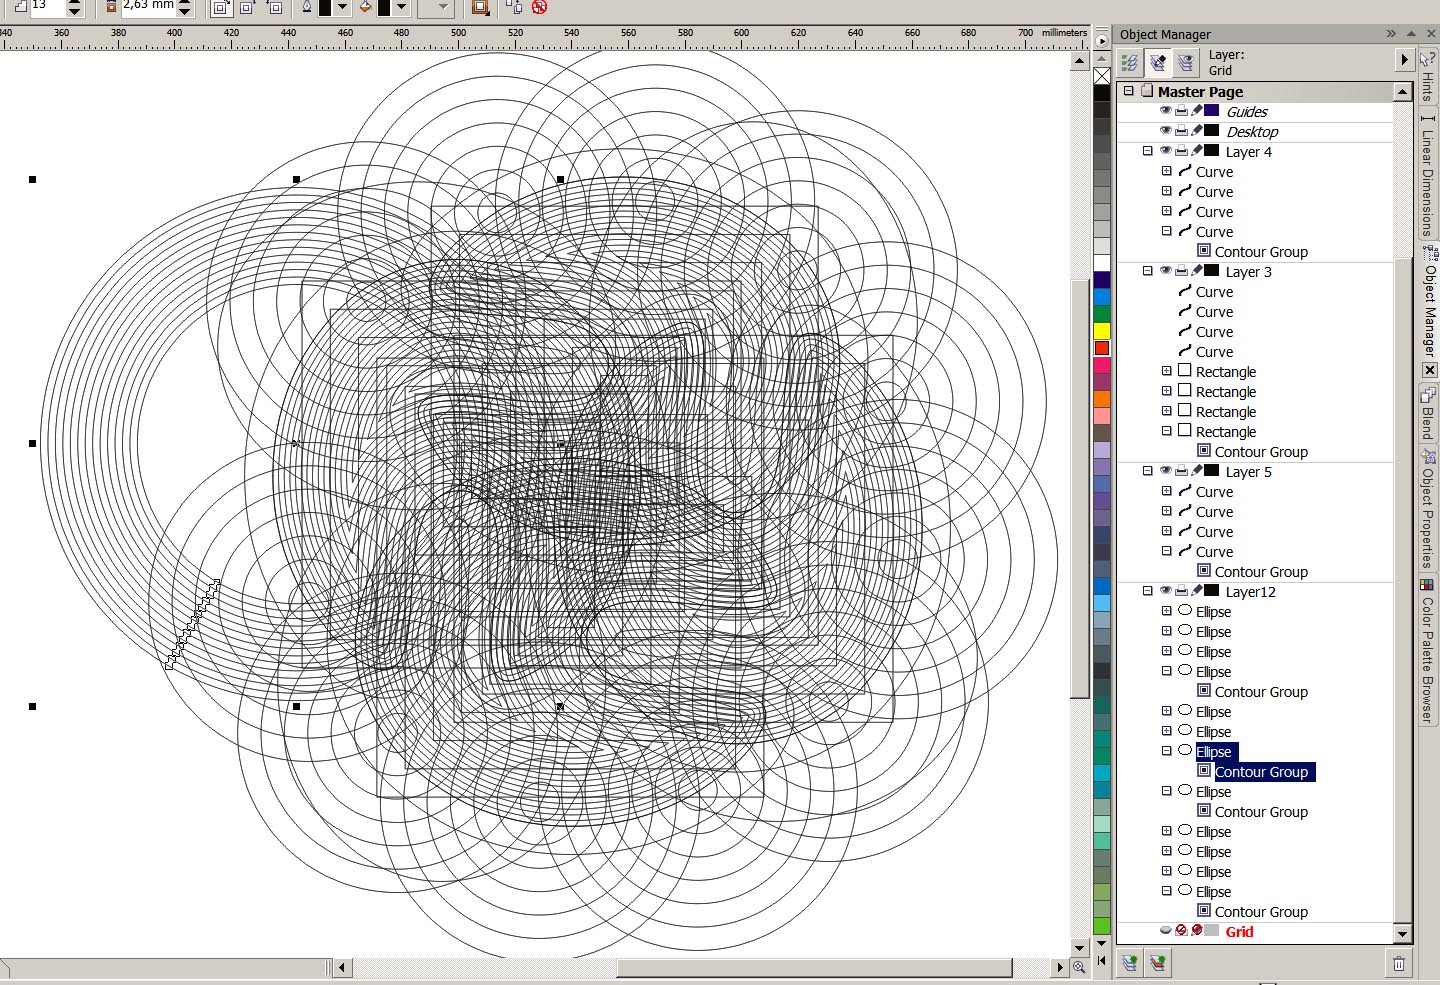The image size is (1440, 985).
Task: Expand the first Rectangle in Layer 3
Action: click(x=1166, y=371)
